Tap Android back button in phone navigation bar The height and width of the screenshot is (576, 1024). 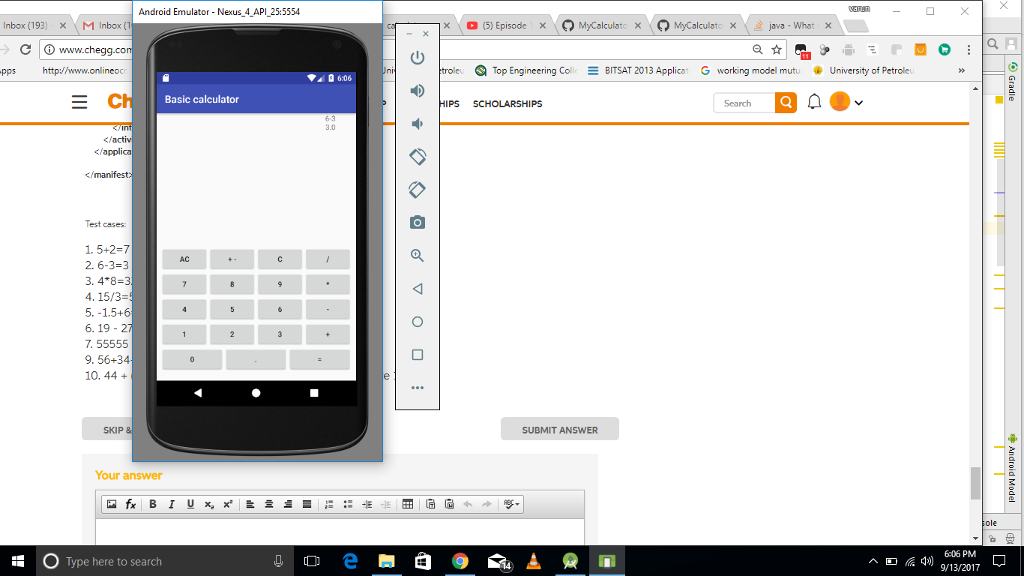(x=198, y=392)
